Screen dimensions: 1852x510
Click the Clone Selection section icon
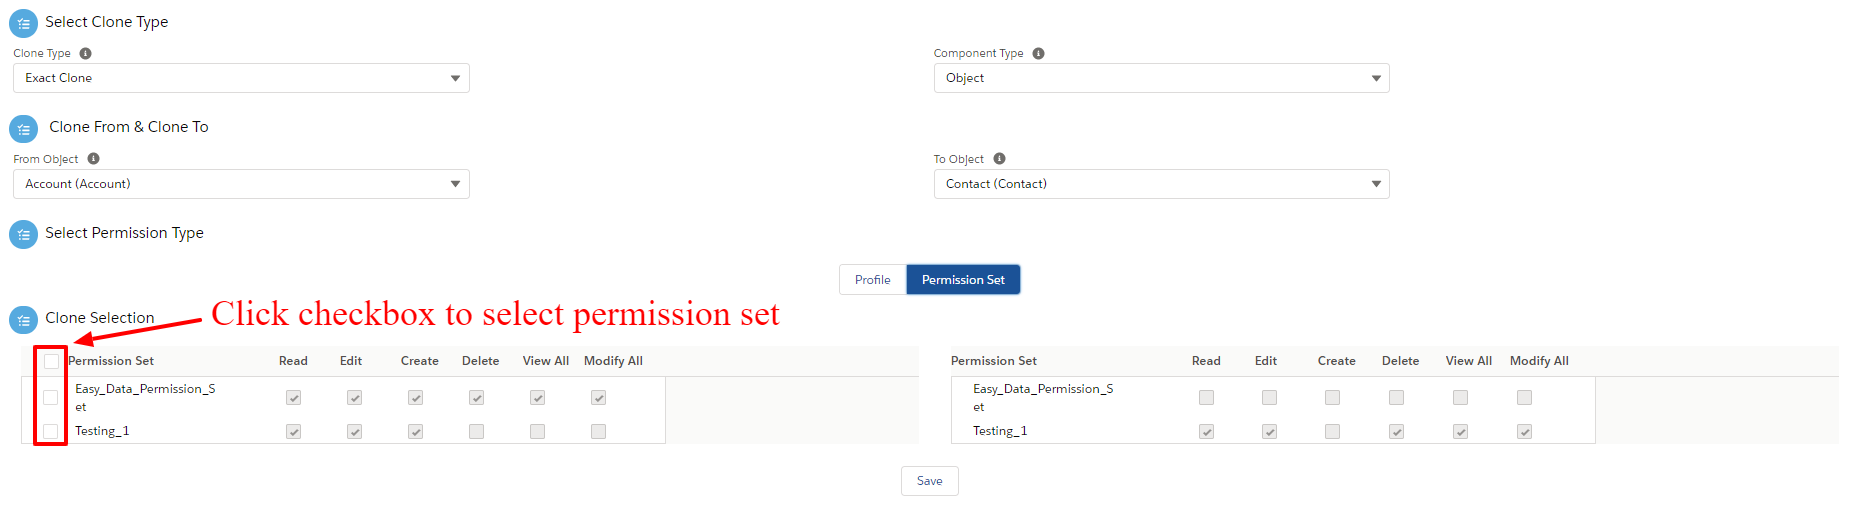pyautogui.click(x=23, y=320)
